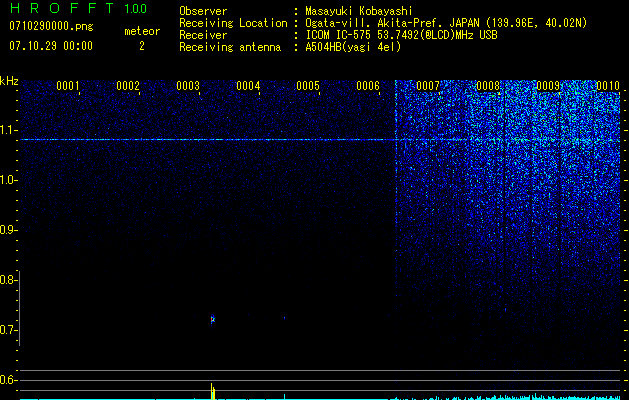This screenshot has width=629, height=400.
Task: Click the HROFFT 1.0.0 title text
Action: click(79, 8)
